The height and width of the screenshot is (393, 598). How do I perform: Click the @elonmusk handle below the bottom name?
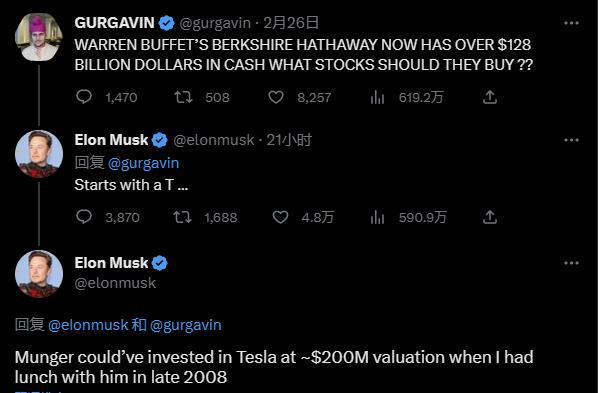point(115,283)
